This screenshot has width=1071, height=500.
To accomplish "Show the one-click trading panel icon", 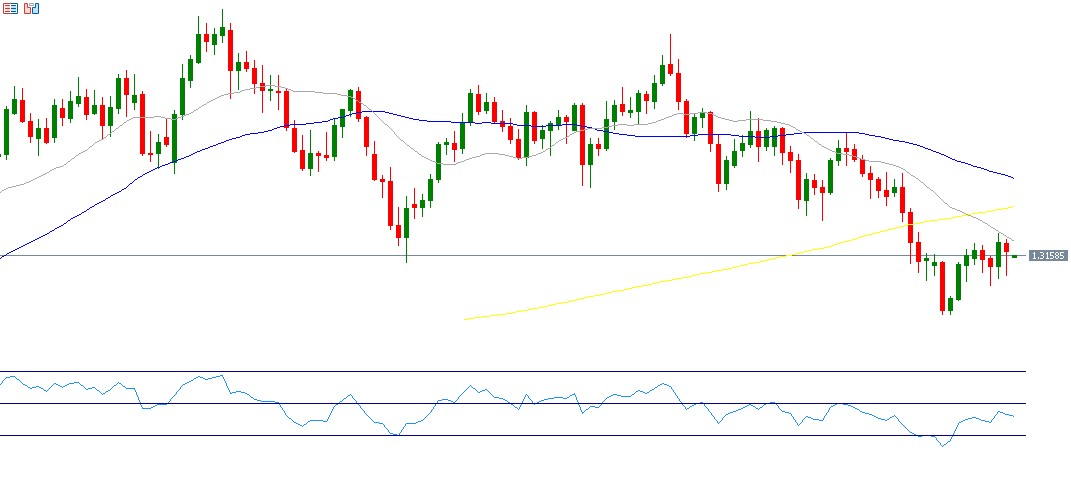I will 31,8.
